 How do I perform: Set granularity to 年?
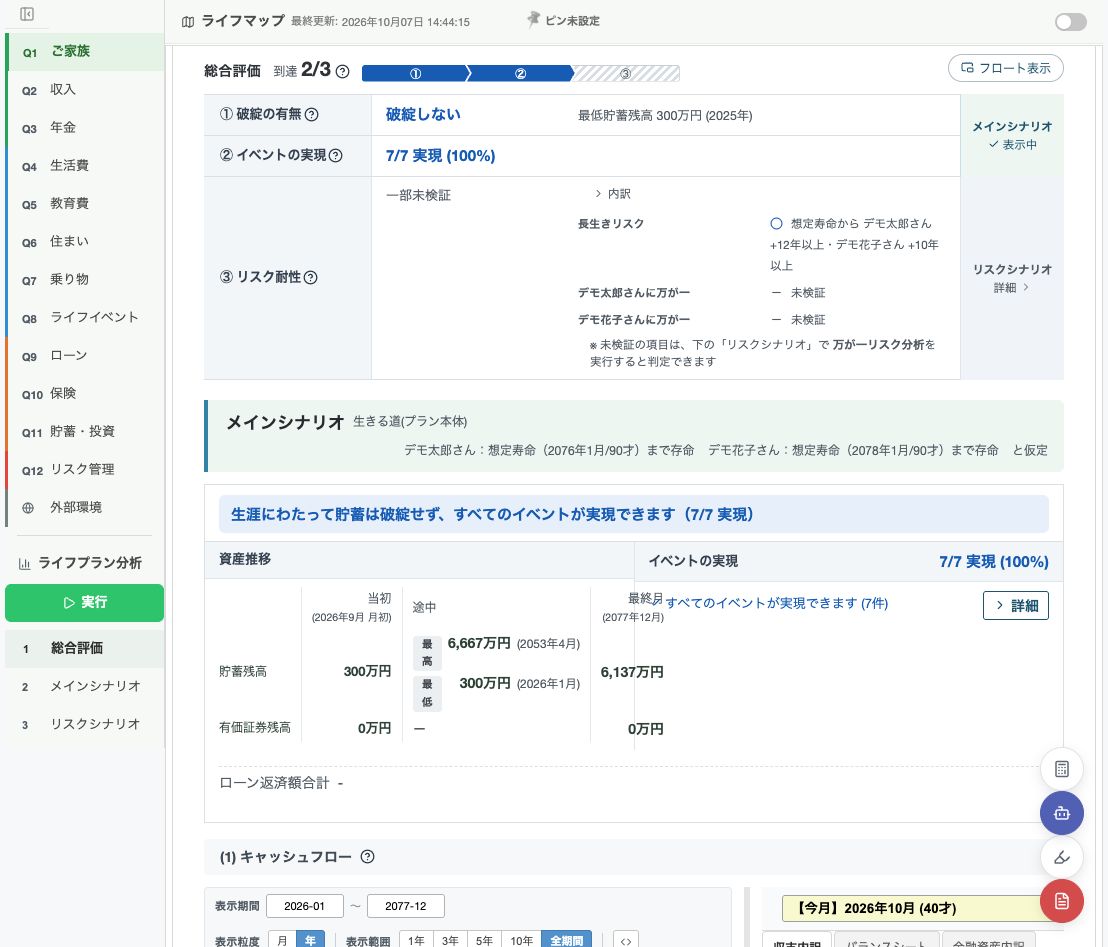pos(310,940)
